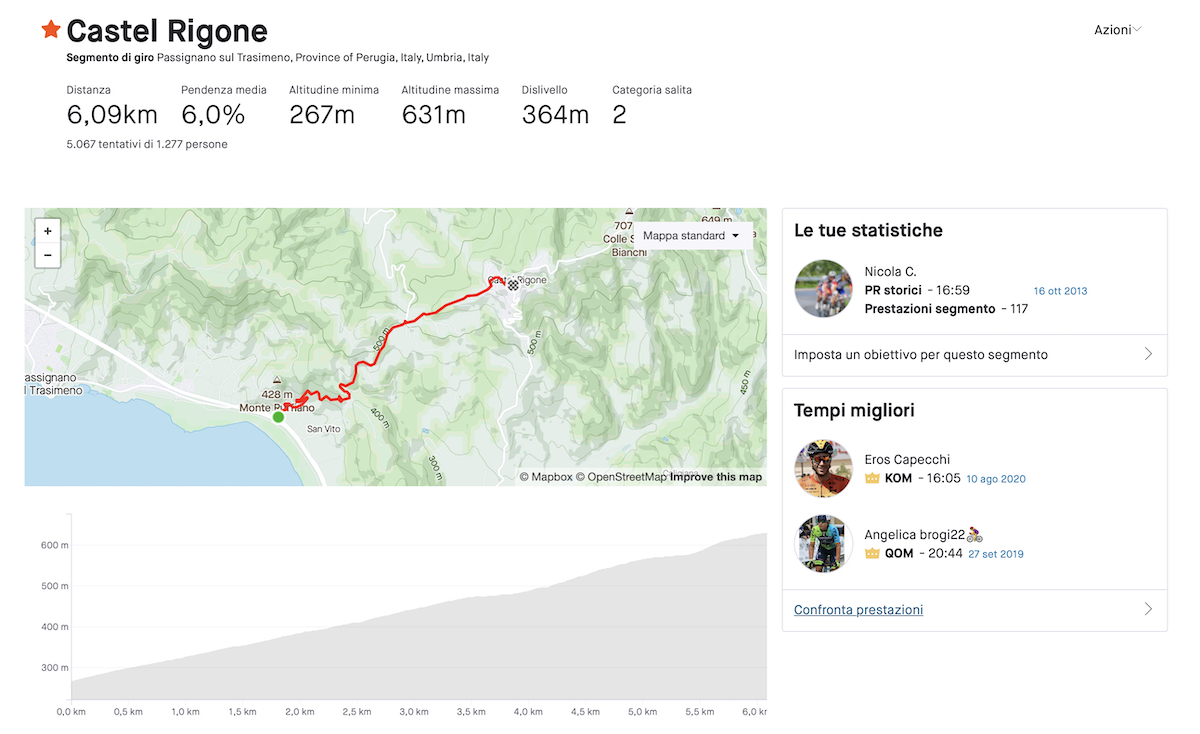This screenshot has width=1200, height=734.
Task: Open the 16 ott 2013 activity date link
Action: (x=1060, y=291)
